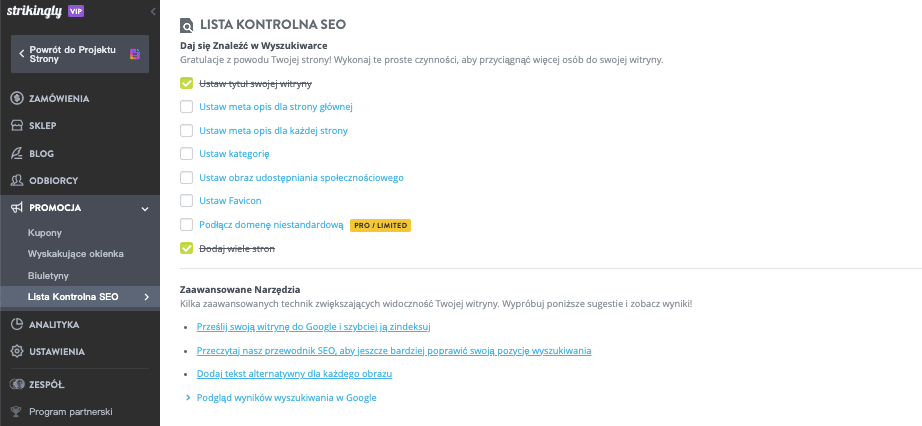Click the Zamówienia dollar icon

(17, 98)
